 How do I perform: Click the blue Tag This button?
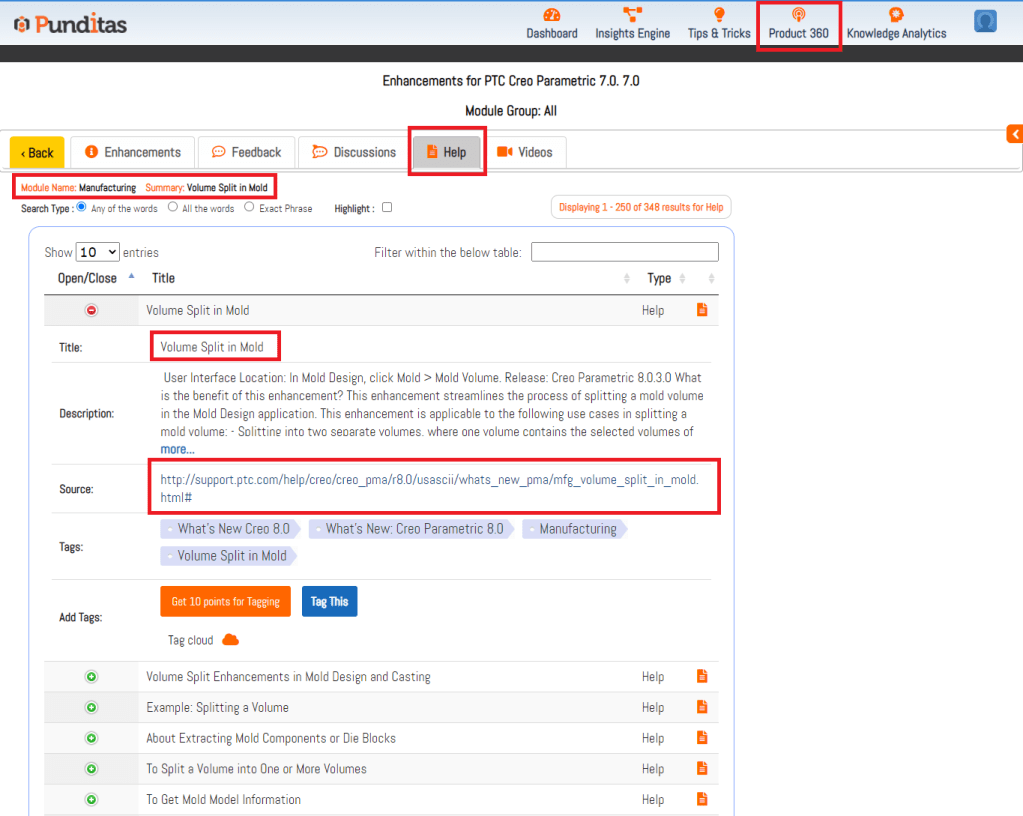click(329, 601)
